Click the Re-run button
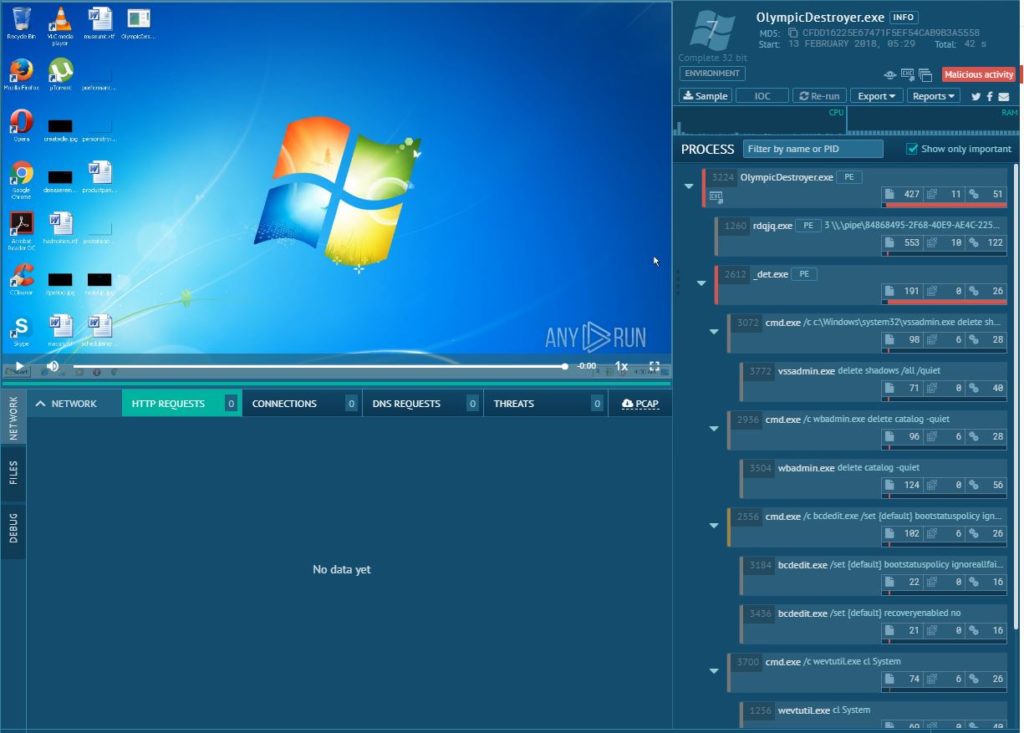This screenshot has height=733, width=1024. (819, 96)
